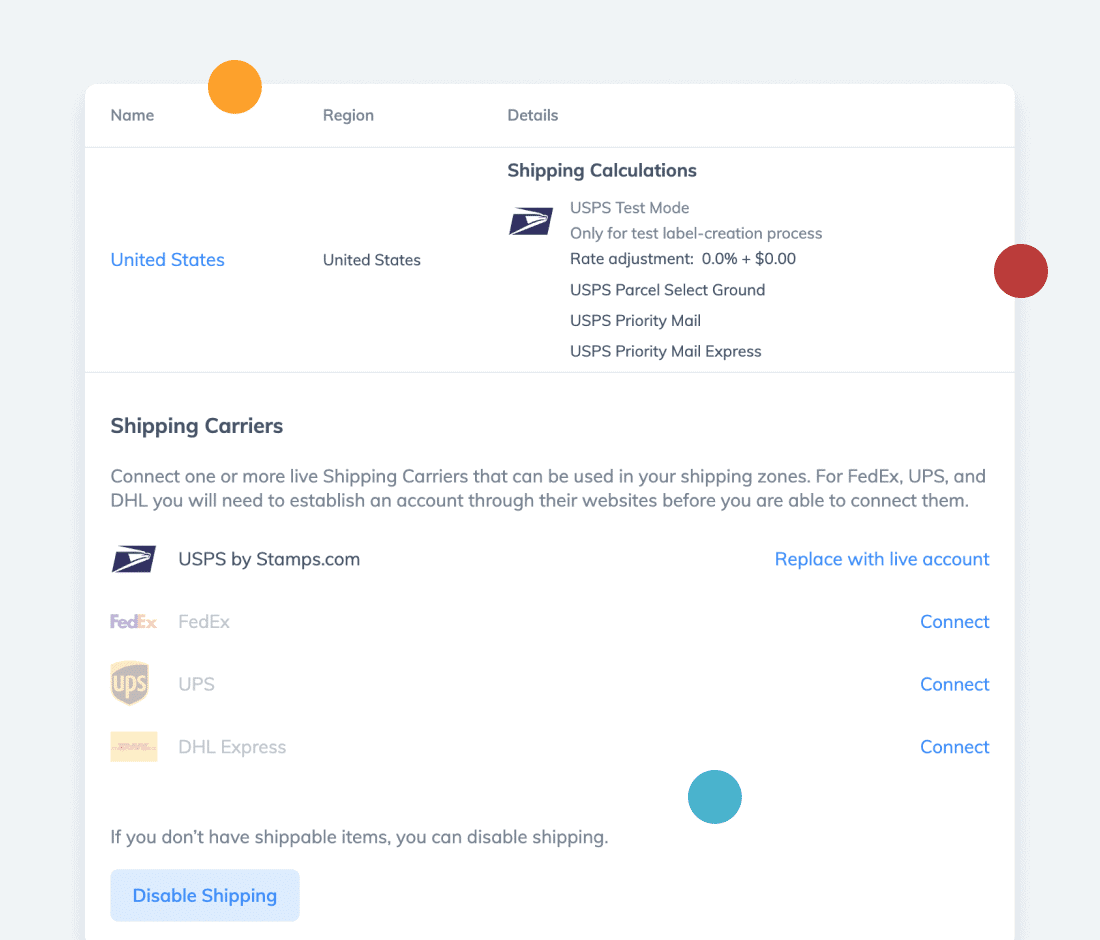
Task: Click the UPS carrier name
Action: coord(196,684)
